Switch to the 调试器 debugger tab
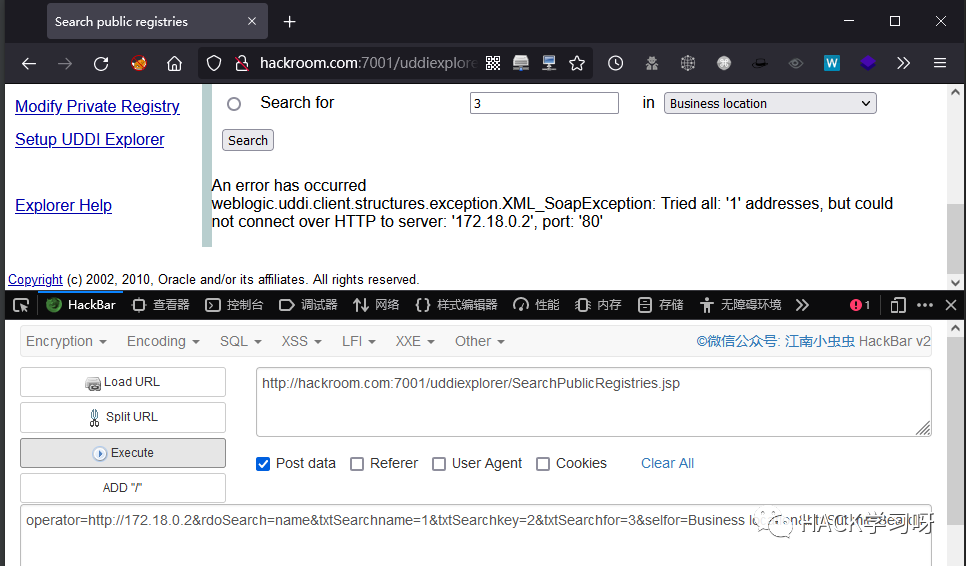The width and height of the screenshot is (966, 566). (308, 305)
